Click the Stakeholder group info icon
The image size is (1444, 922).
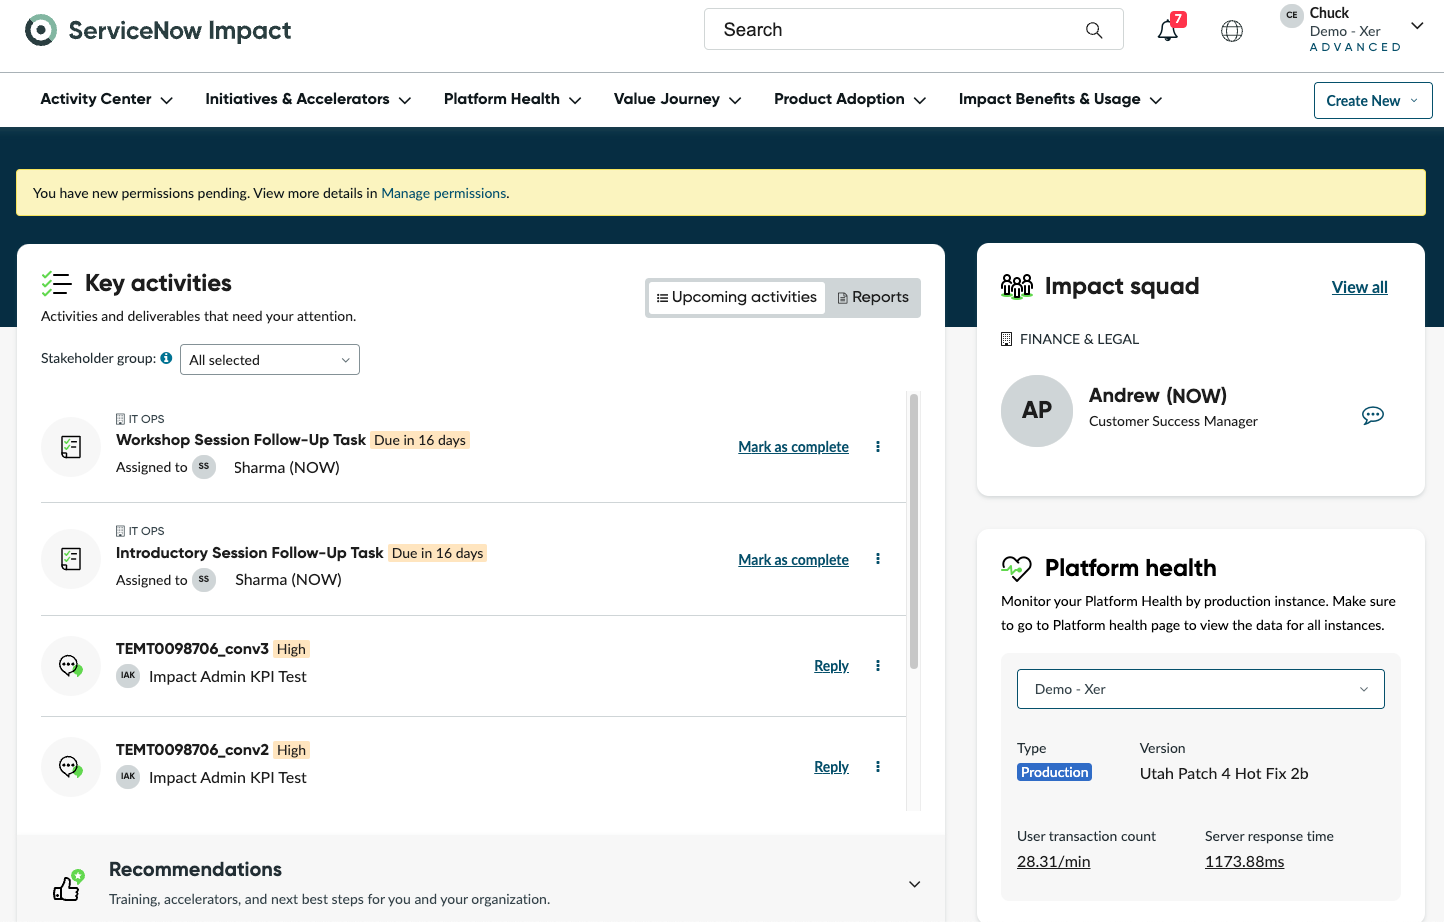tap(166, 358)
